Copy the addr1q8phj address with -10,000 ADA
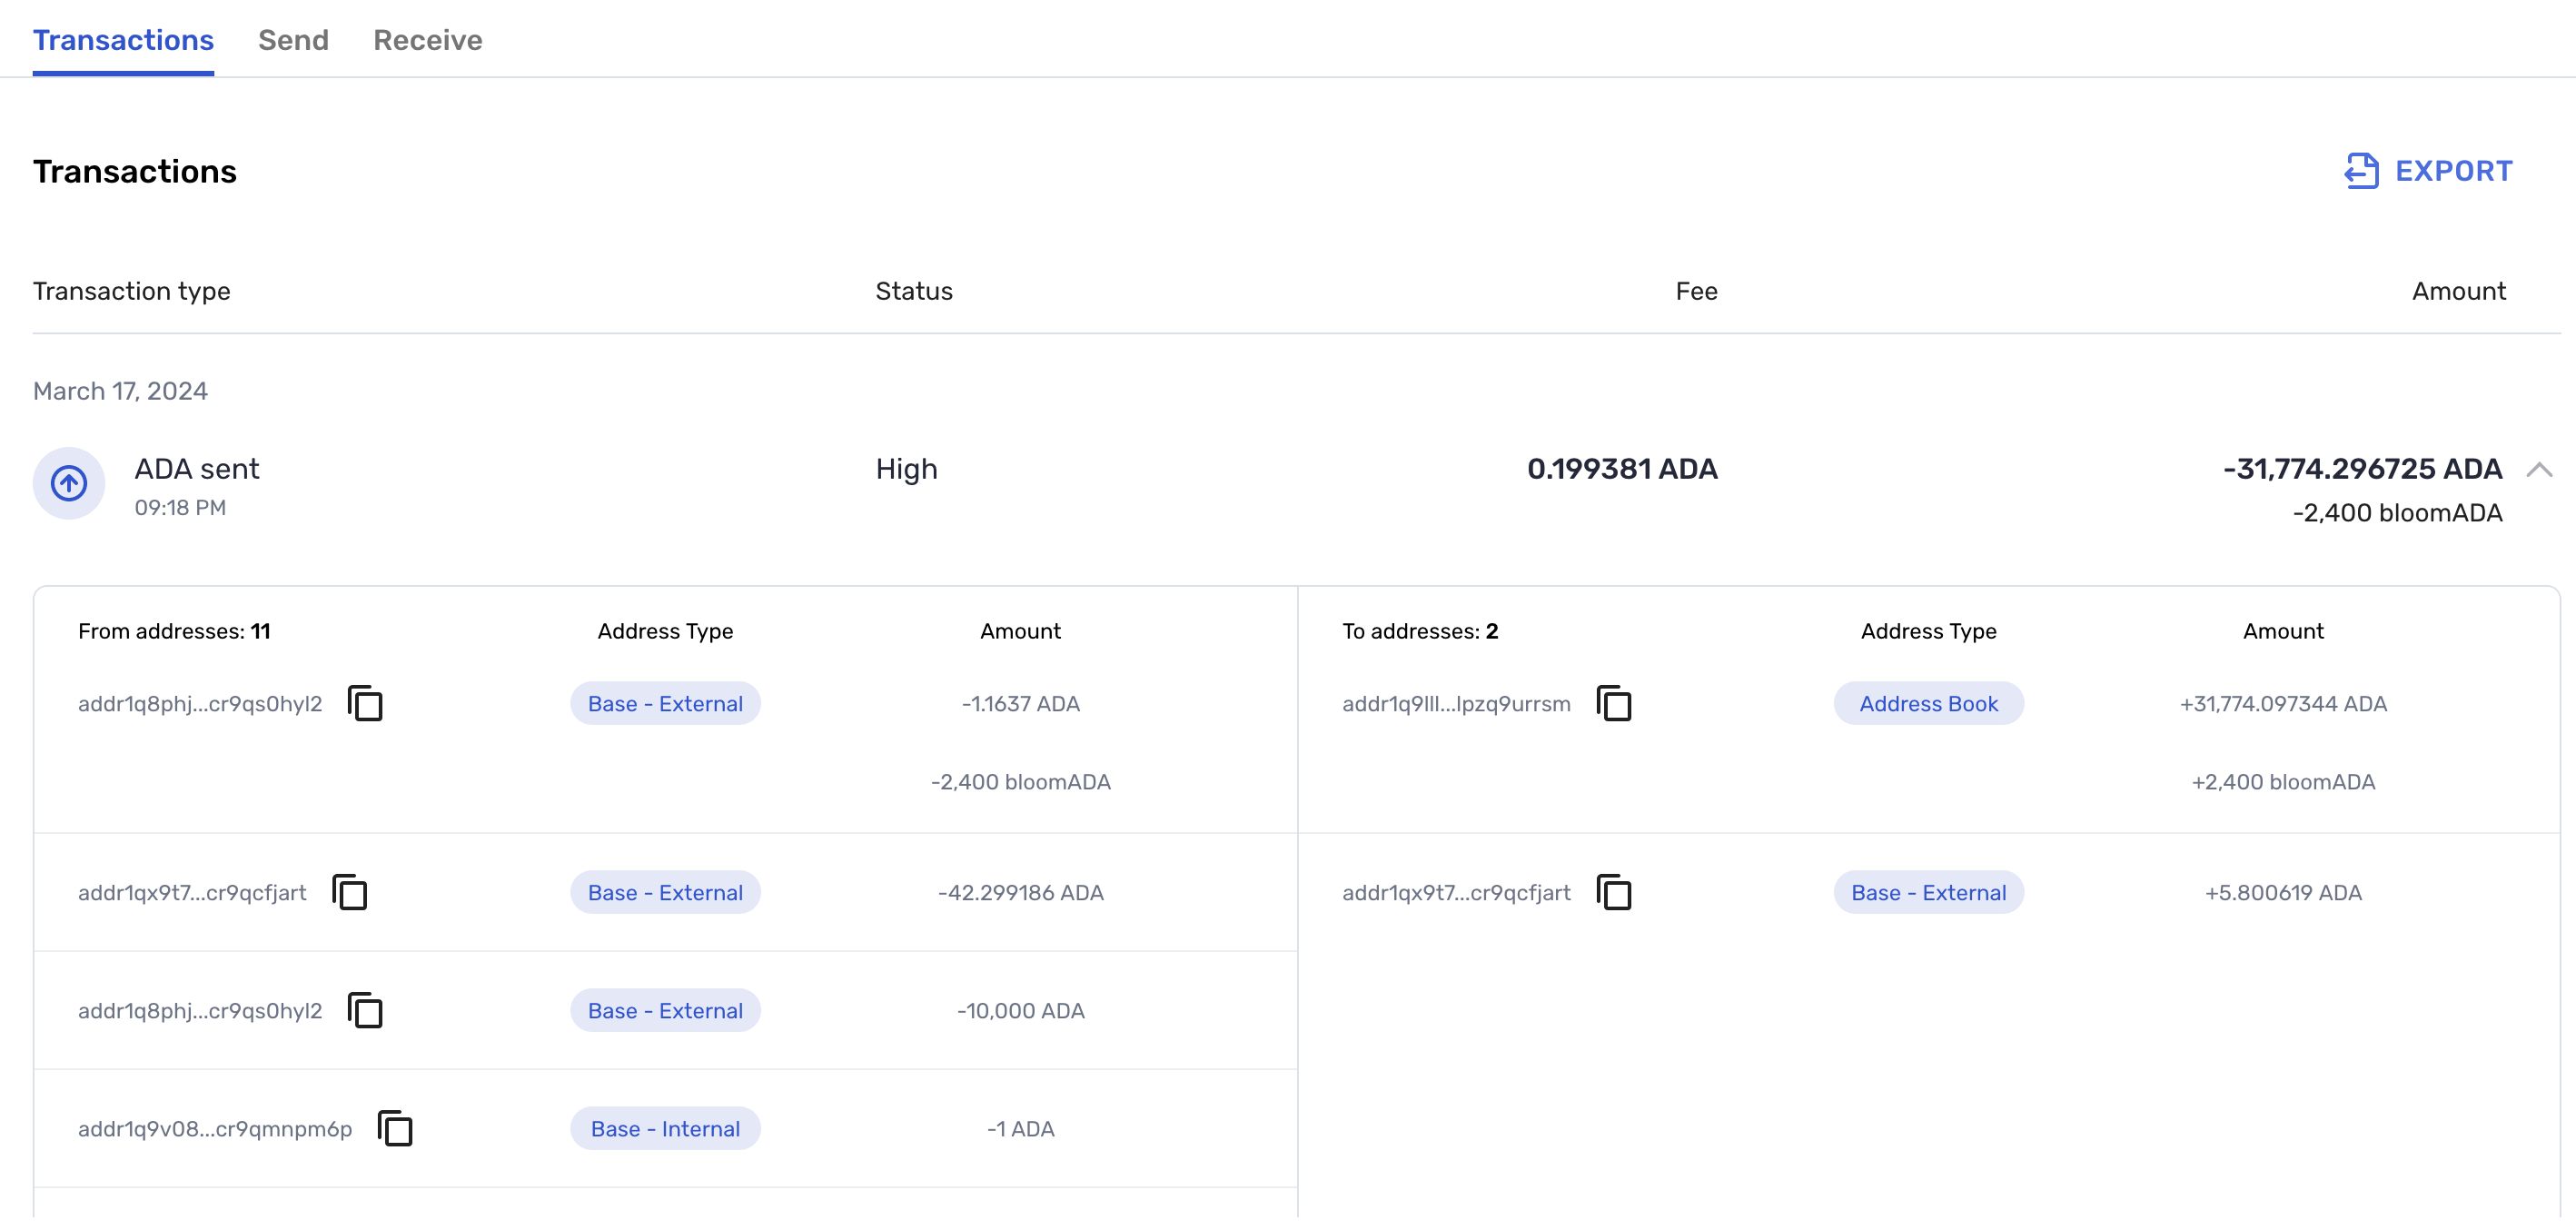 (x=365, y=1011)
